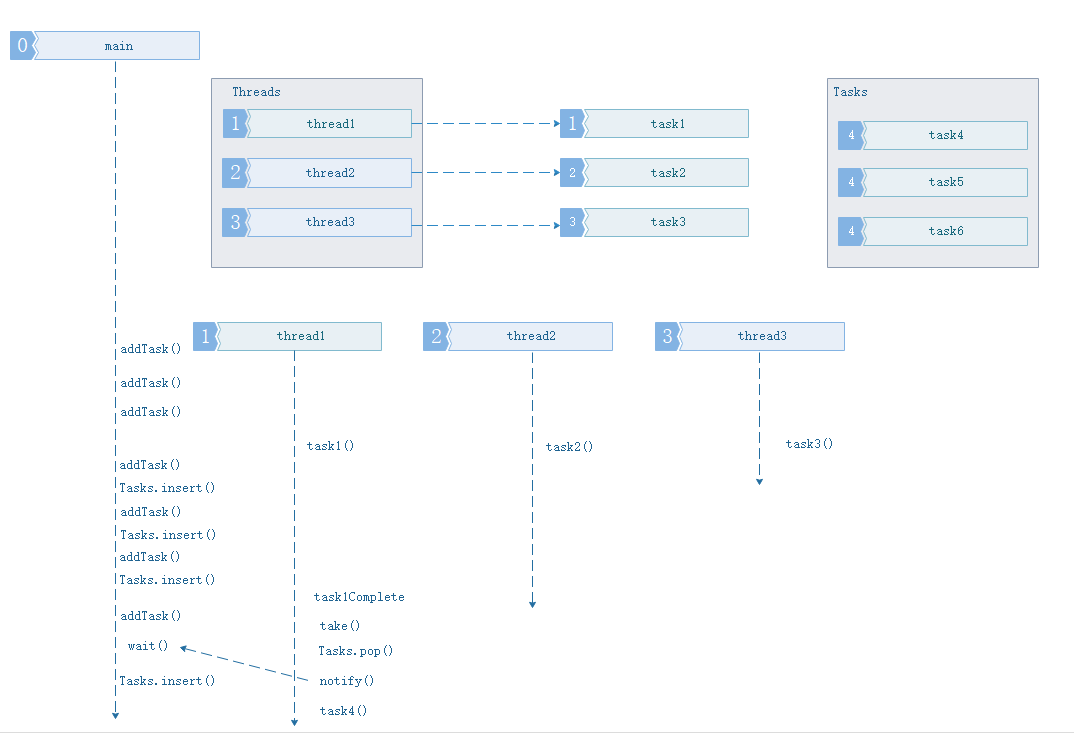Select the task6 block in Tasks group
This screenshot has width=1074, height=734.
pyautogui.click(x=945, y=231)
